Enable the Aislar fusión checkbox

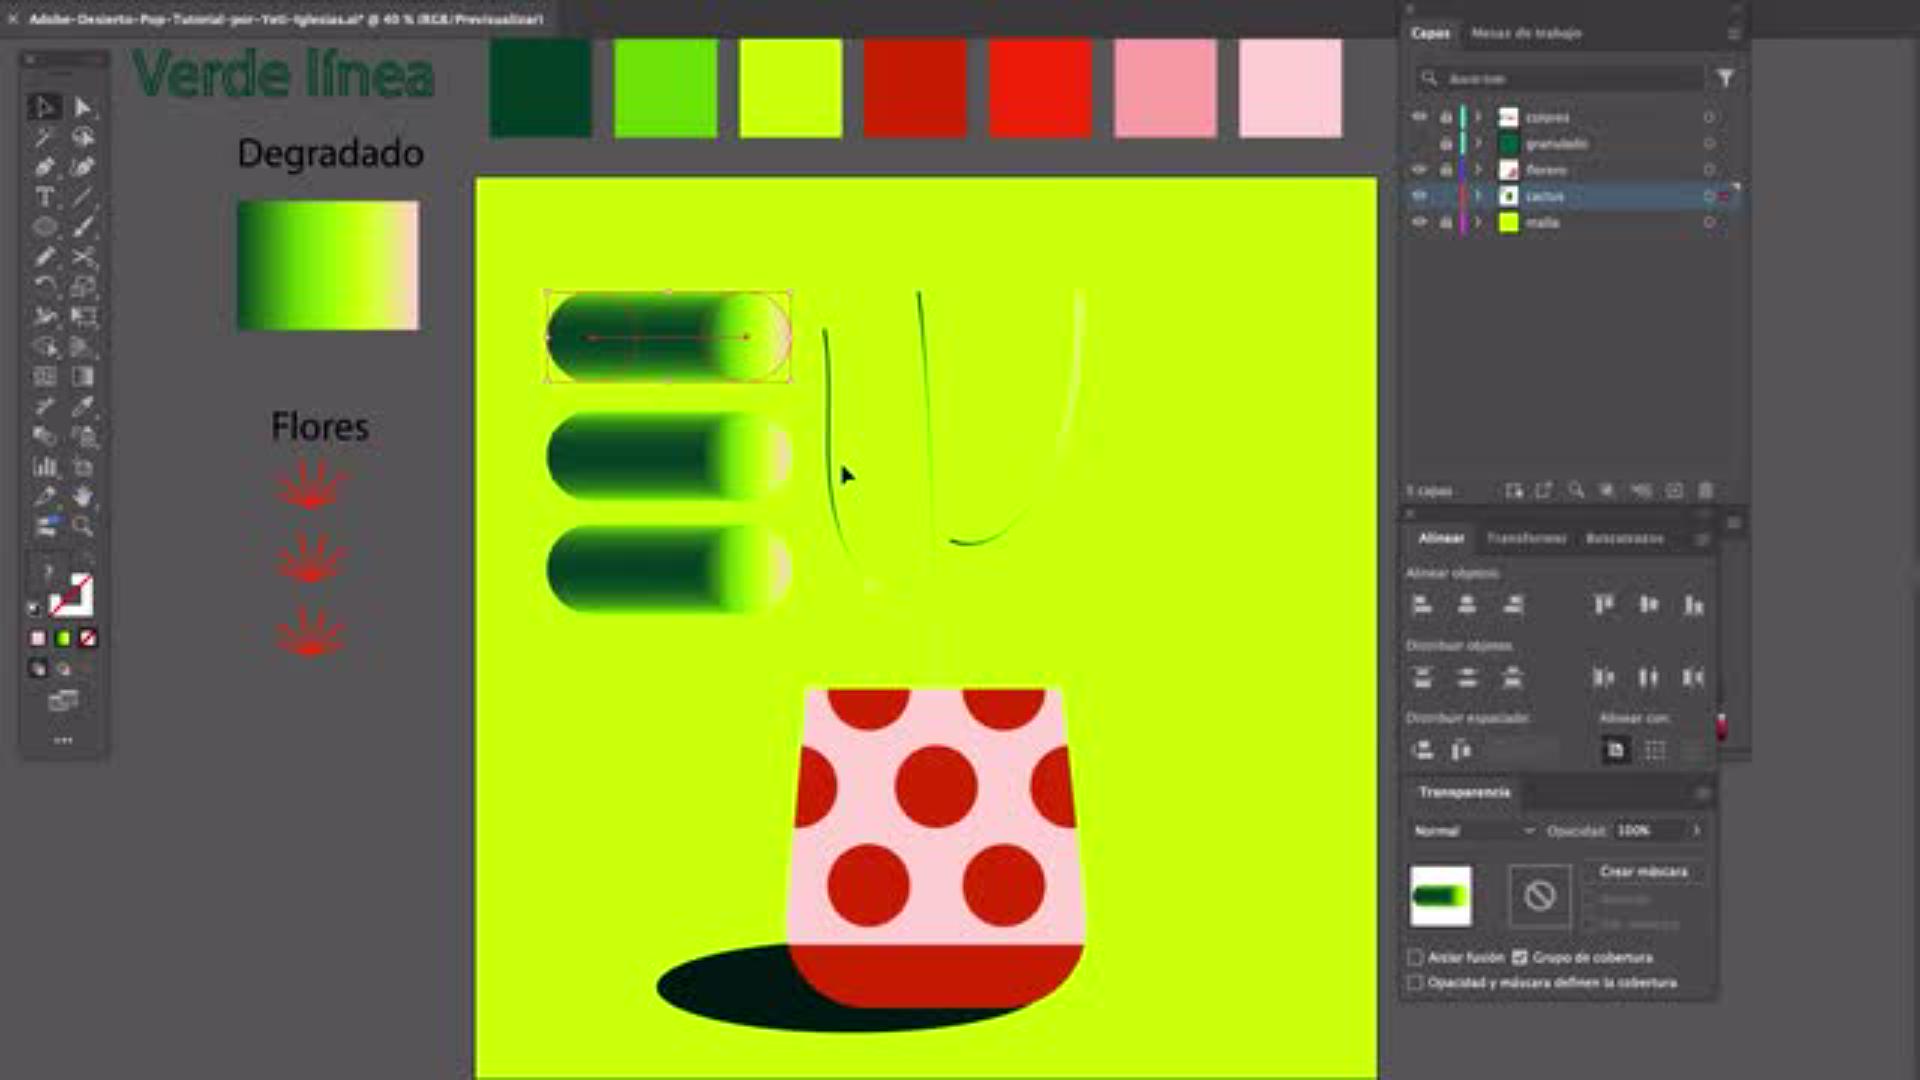pos(1415,958)
